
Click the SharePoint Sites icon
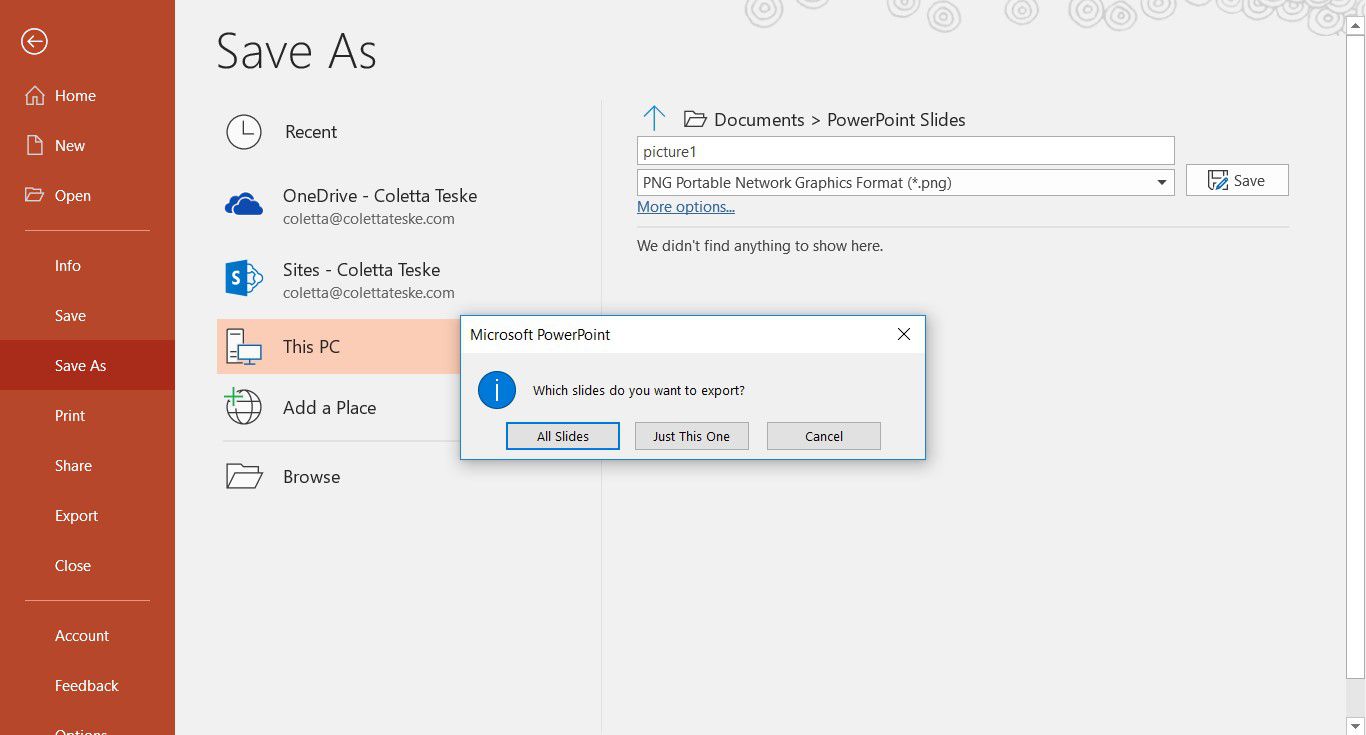pos(244,279)
